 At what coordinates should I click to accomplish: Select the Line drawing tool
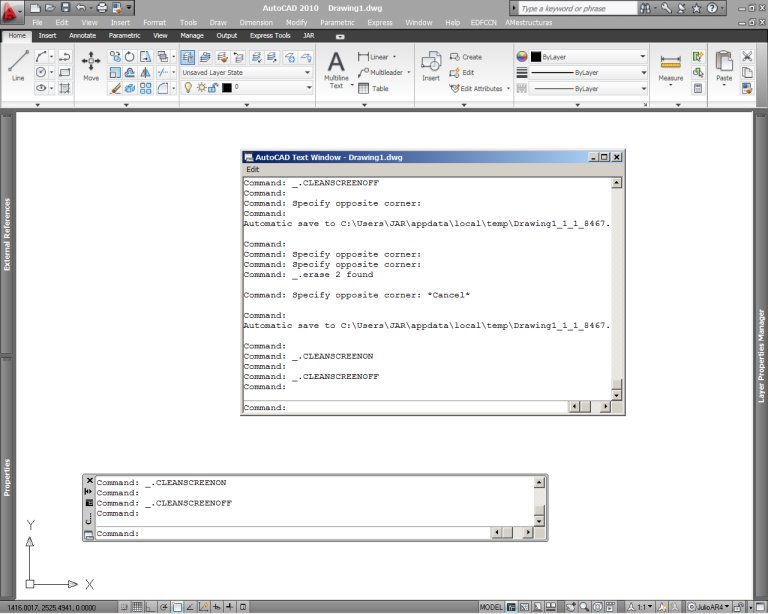pos(18,66)
